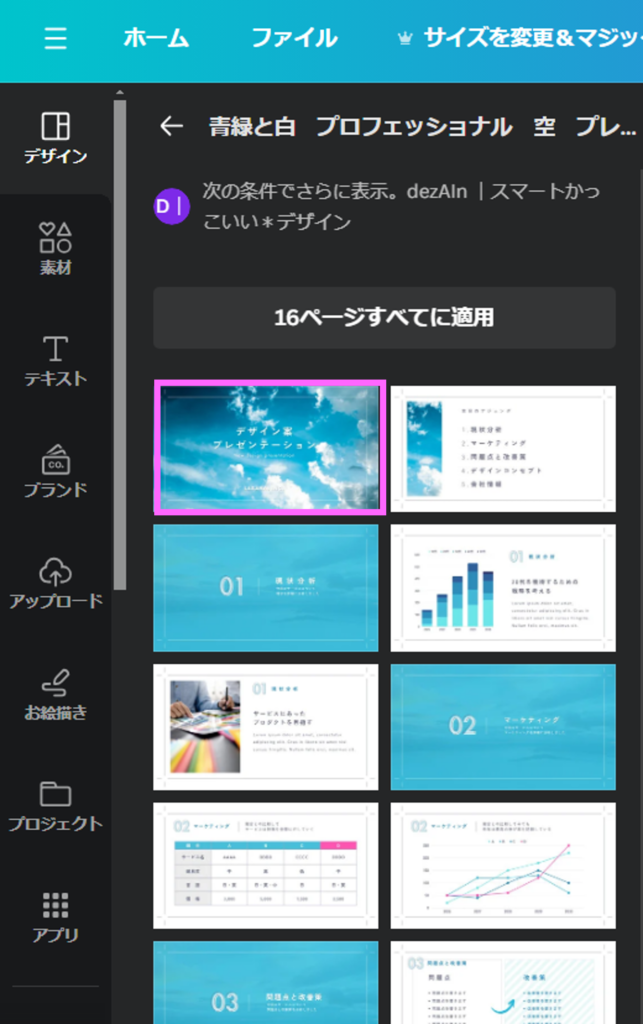
Task: Apply template with 16ページすべてに適用 button
Action: 384,318
